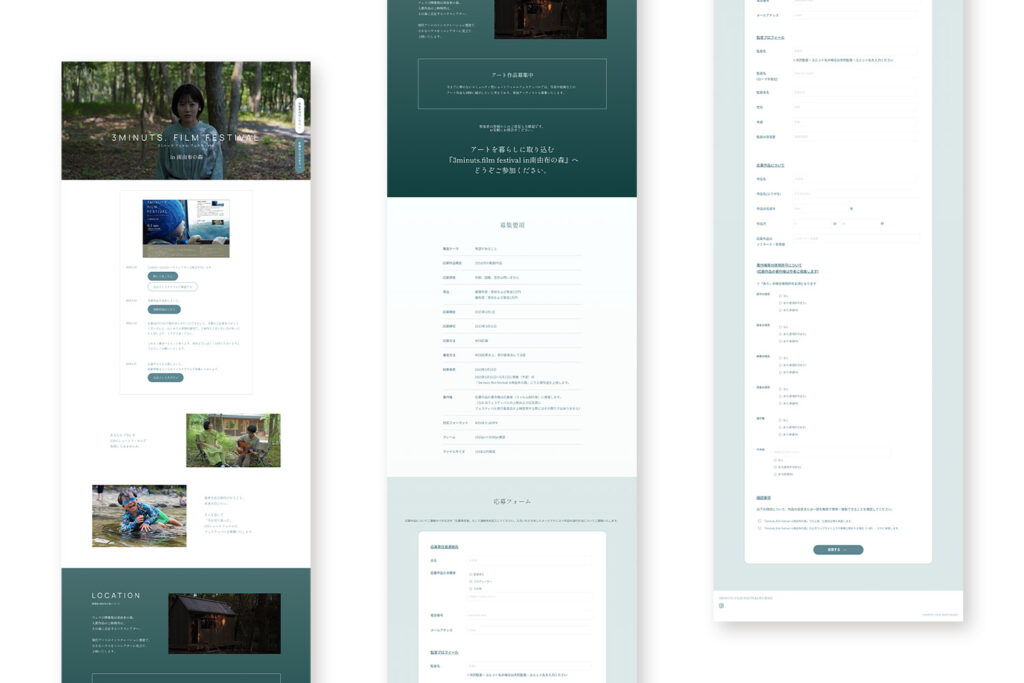Viewport: 1024px width, 683px height.
Task: Click the last teal button in the news card
Action: coord(166,378)
